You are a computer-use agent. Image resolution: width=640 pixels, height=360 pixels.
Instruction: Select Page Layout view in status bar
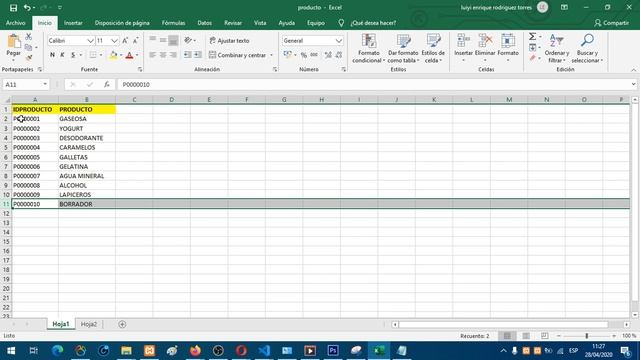coord(526,336)
